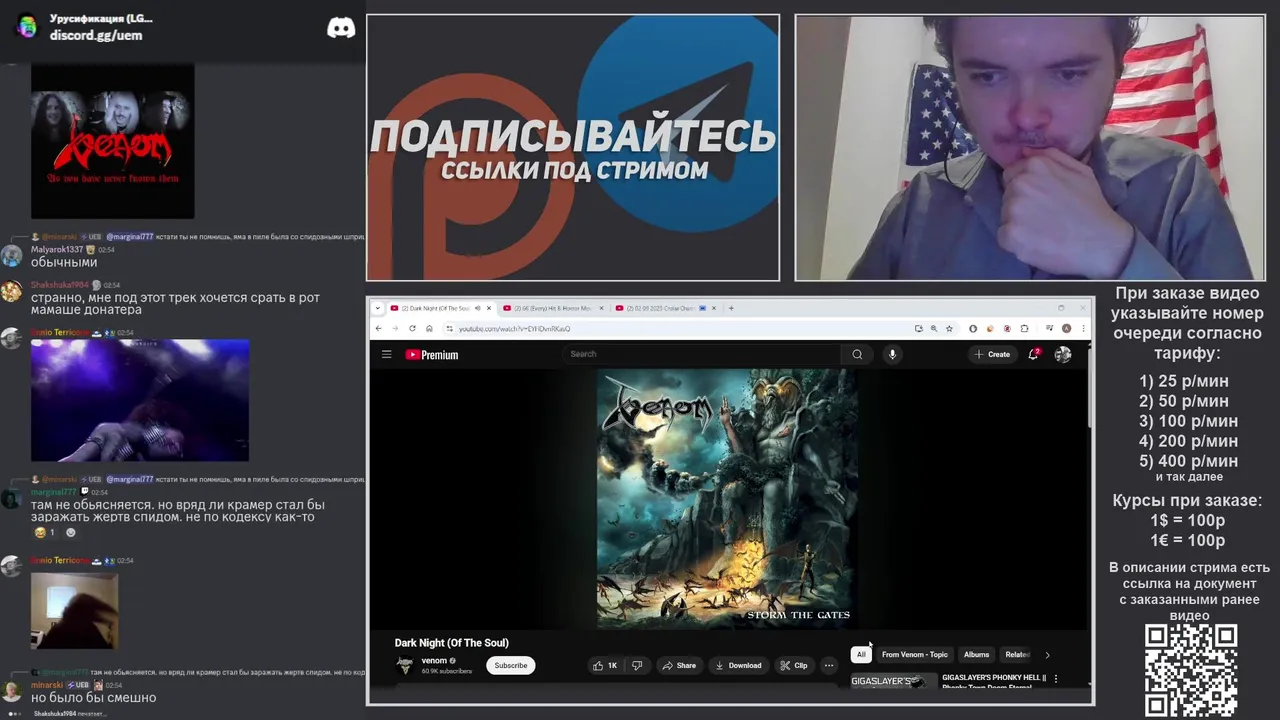The height and width of the screenshot is (720, 1280).
Task: Open the address bar zoom magnifier icon
Action: pyautogui.click(x=934, y=328)
